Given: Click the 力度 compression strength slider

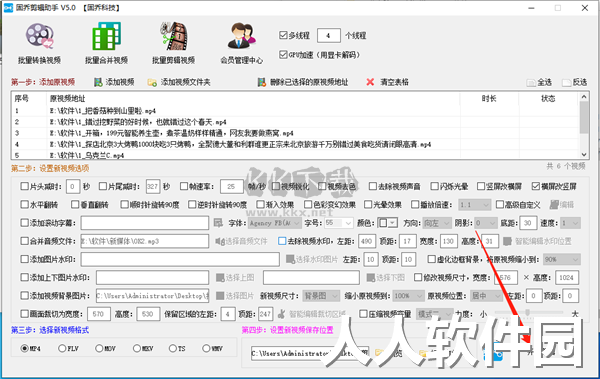Looking at the screenshot, I should coord(528,313).
